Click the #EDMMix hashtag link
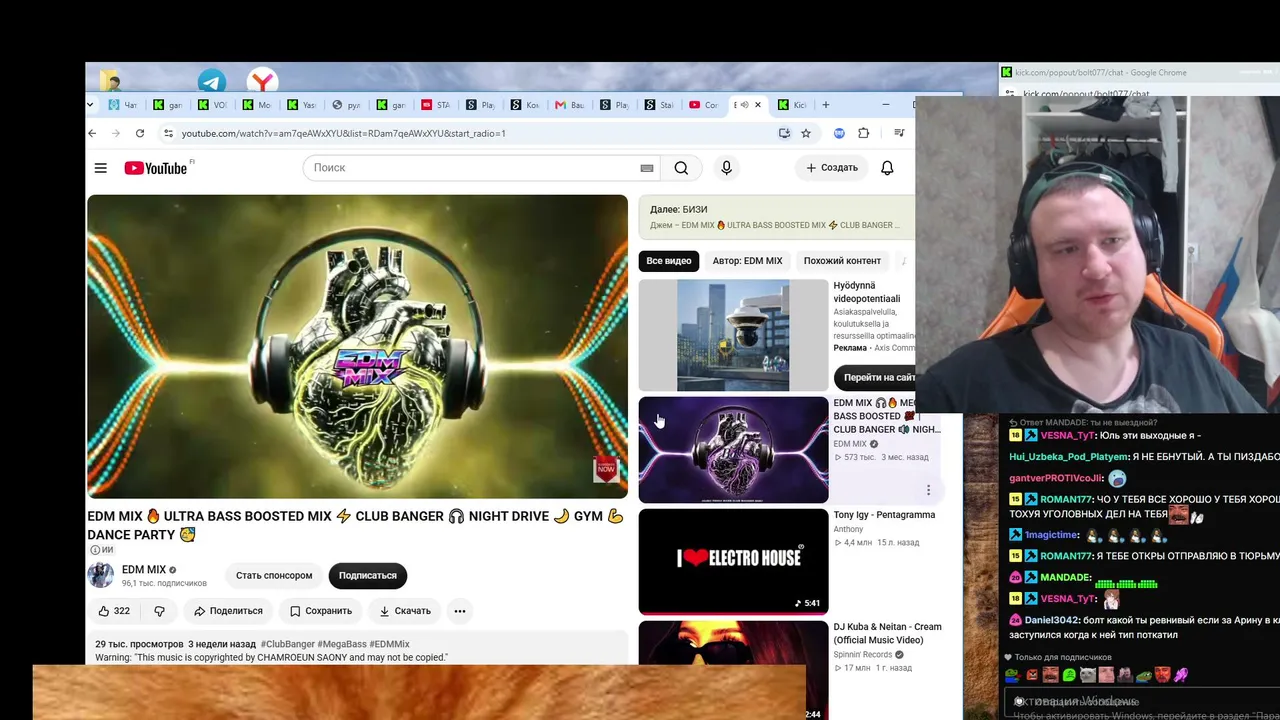 (x=390, y=644)
